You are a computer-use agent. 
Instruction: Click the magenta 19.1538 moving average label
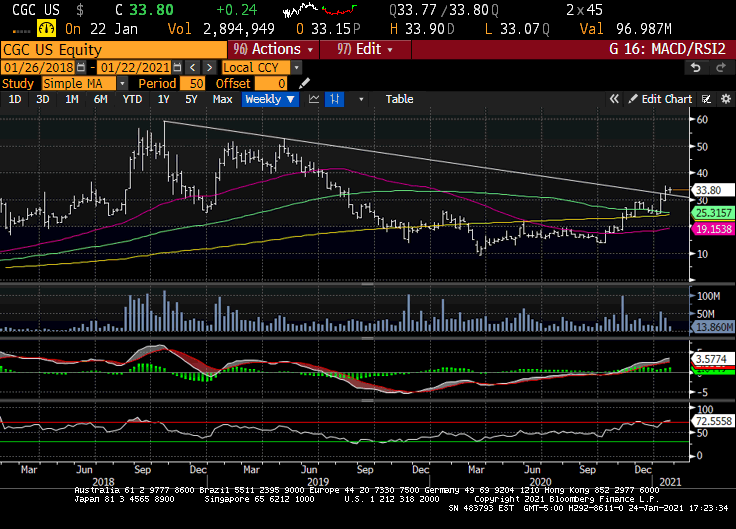coord(713,229)
